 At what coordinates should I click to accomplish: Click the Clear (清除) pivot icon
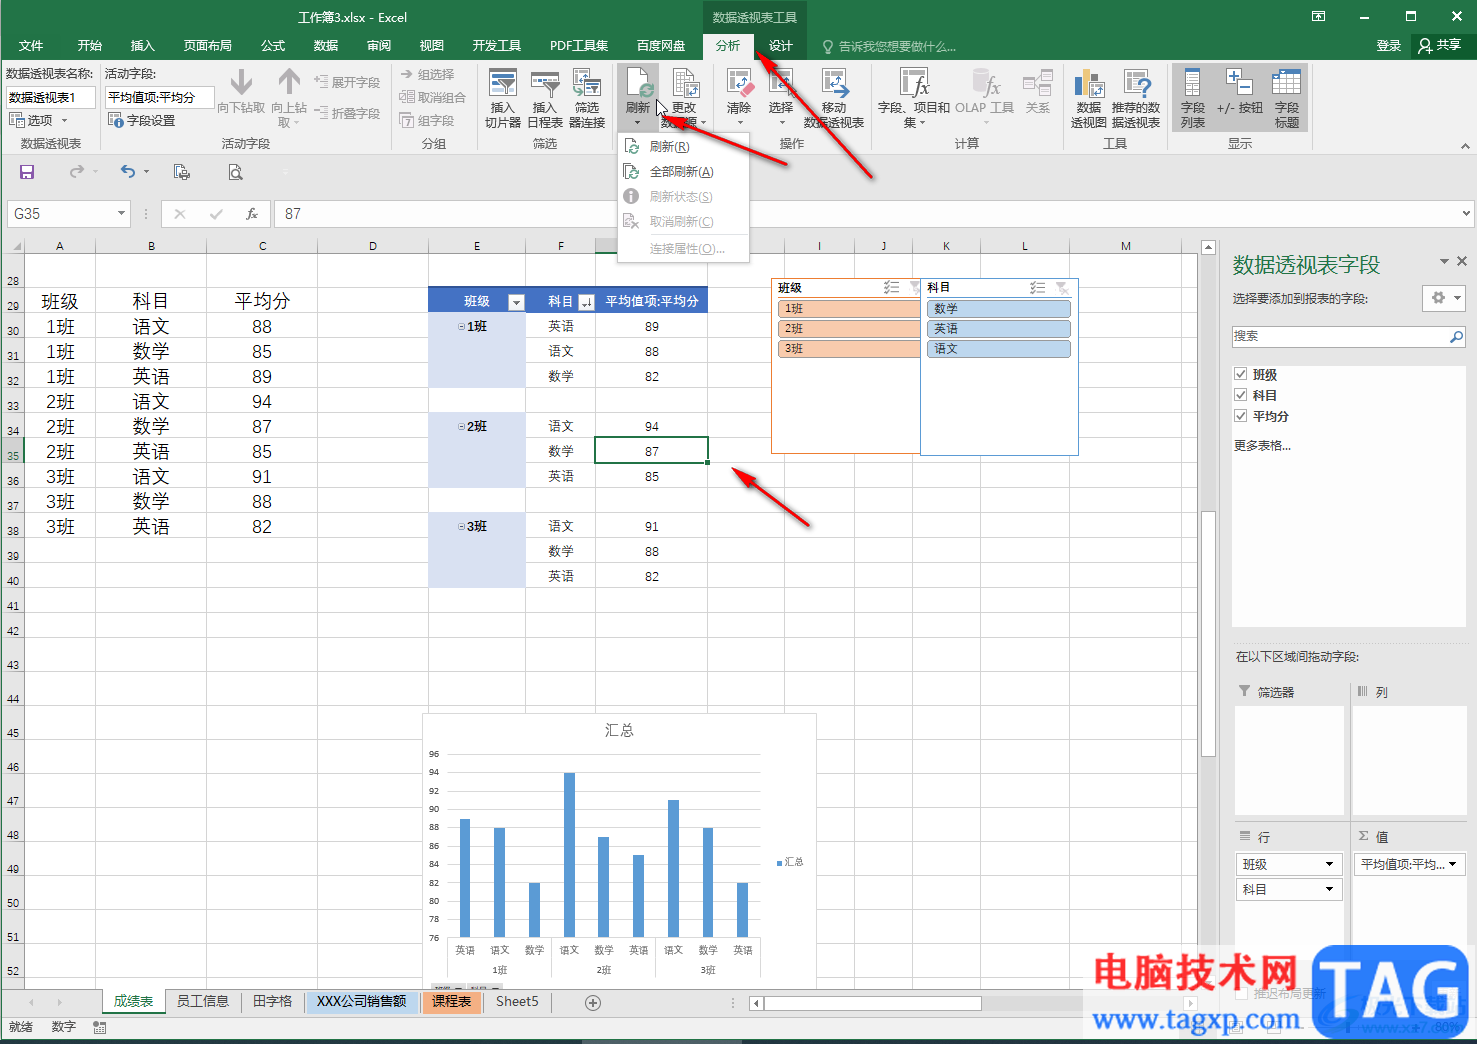tap(739, 83)
